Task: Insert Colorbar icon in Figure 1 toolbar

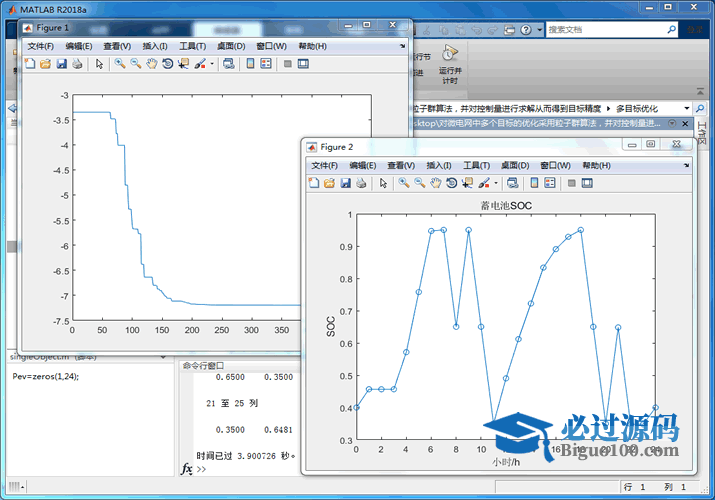Action: [250, 64]
